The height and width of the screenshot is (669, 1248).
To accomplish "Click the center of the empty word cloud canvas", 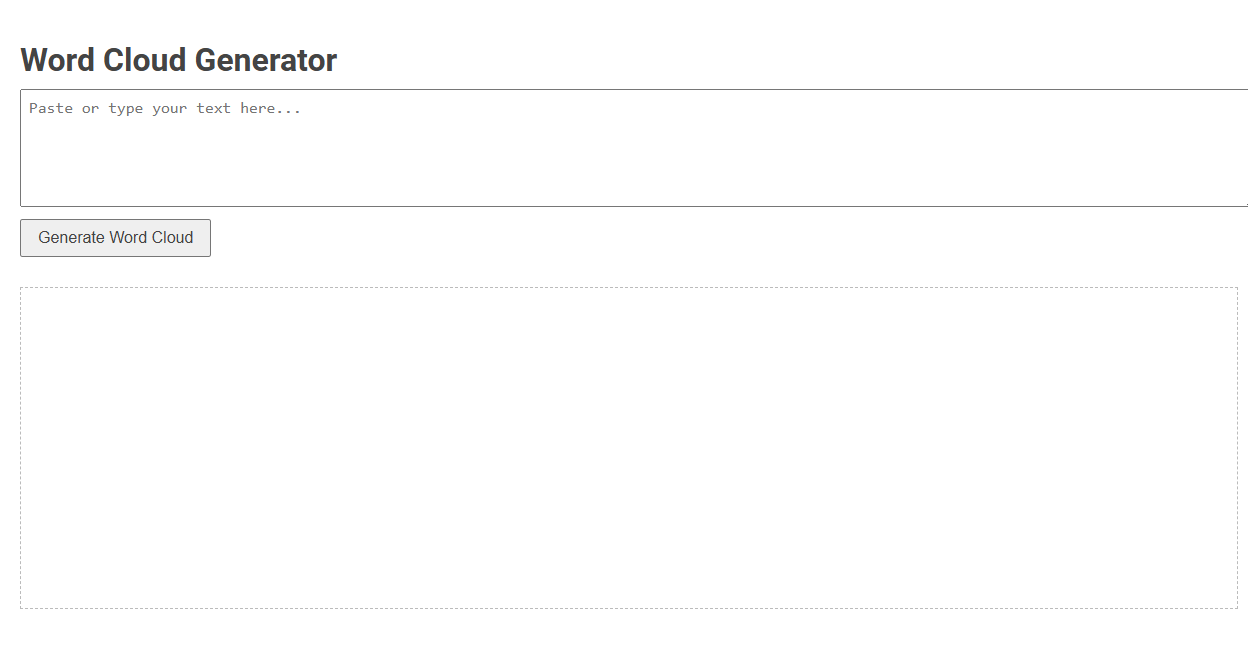I will [x=628, y=448].
